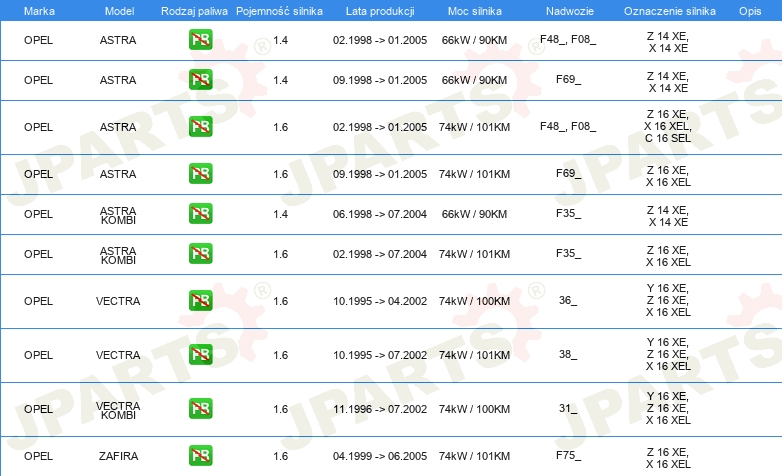Click the date range 11.1996 -> 07.2002
The height and width of the screenshot is (476, 782).
click(380, 409)
